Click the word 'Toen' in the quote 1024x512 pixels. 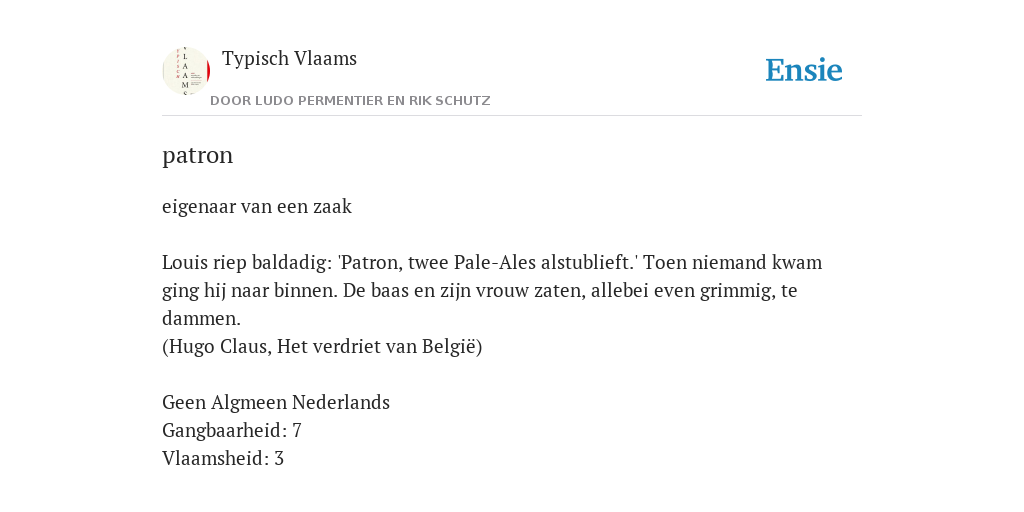click(665, 263)
